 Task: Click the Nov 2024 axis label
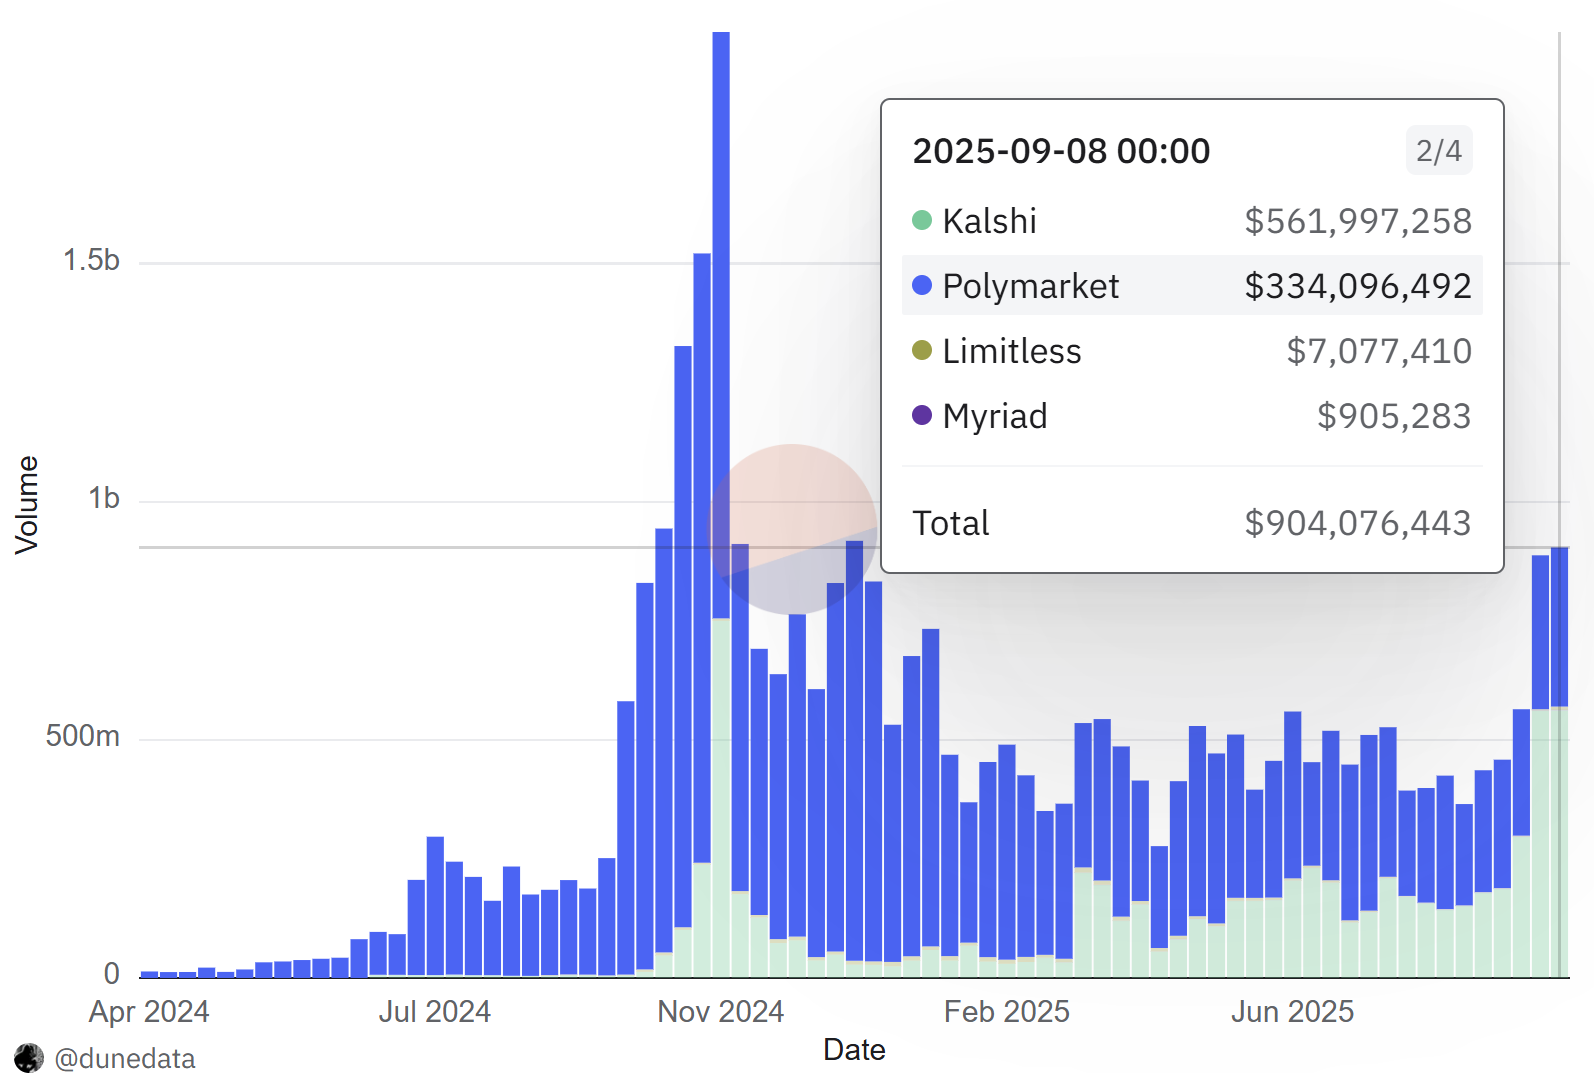(x=720, y=1012)
